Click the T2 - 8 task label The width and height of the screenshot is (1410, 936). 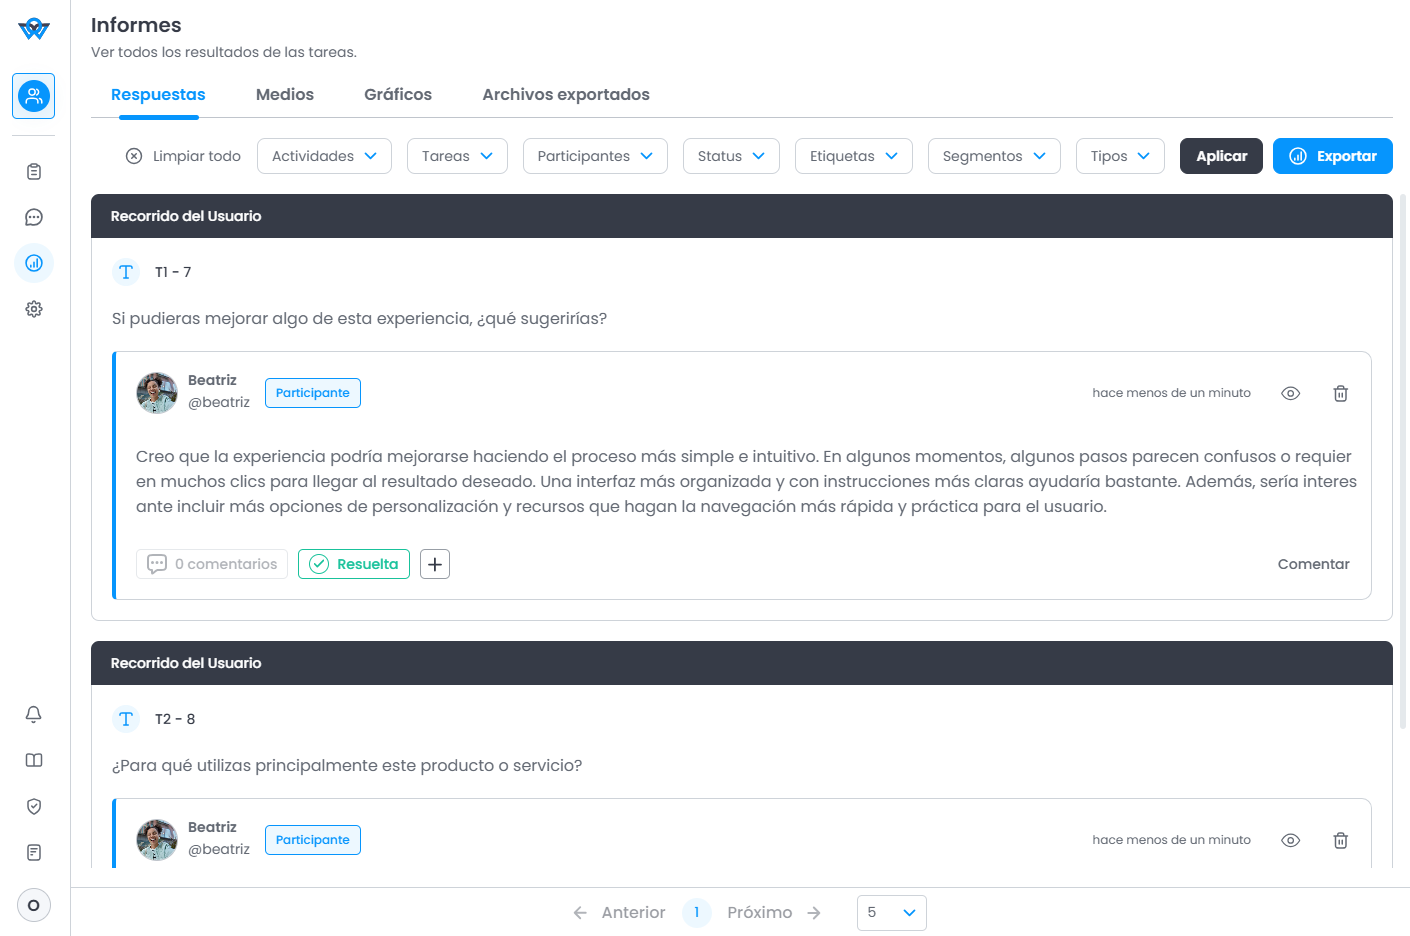pos(175,719)
